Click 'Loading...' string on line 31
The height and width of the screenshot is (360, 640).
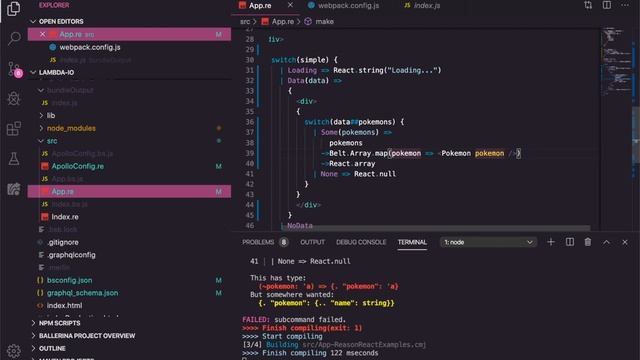click(412, 70)
